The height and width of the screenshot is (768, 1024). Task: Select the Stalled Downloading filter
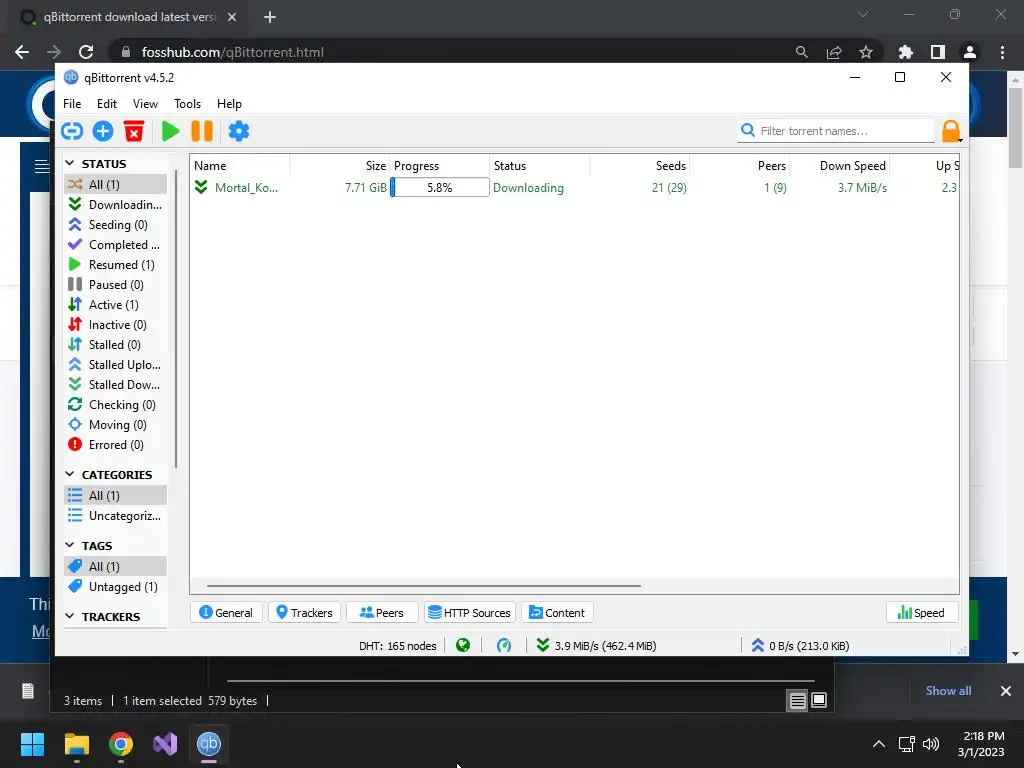pyautogui.click(x=116, y=385)
